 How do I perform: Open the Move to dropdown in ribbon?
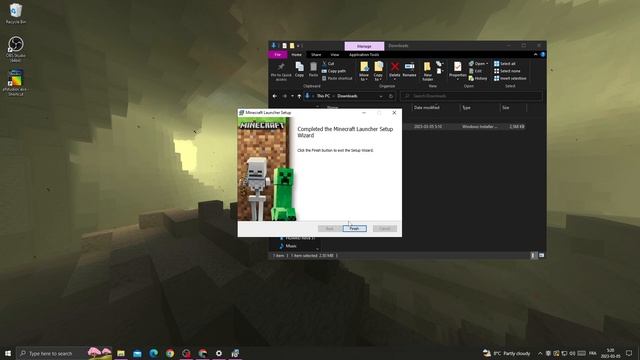pyautogui.click(x=364, y=71)
